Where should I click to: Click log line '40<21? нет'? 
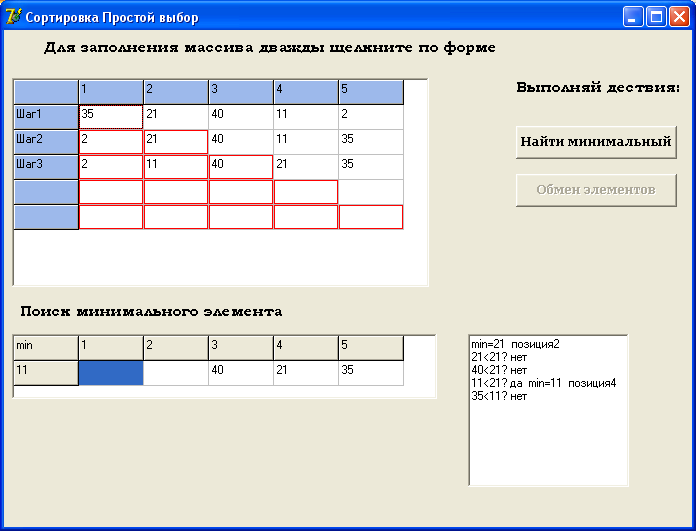[499, 370]
